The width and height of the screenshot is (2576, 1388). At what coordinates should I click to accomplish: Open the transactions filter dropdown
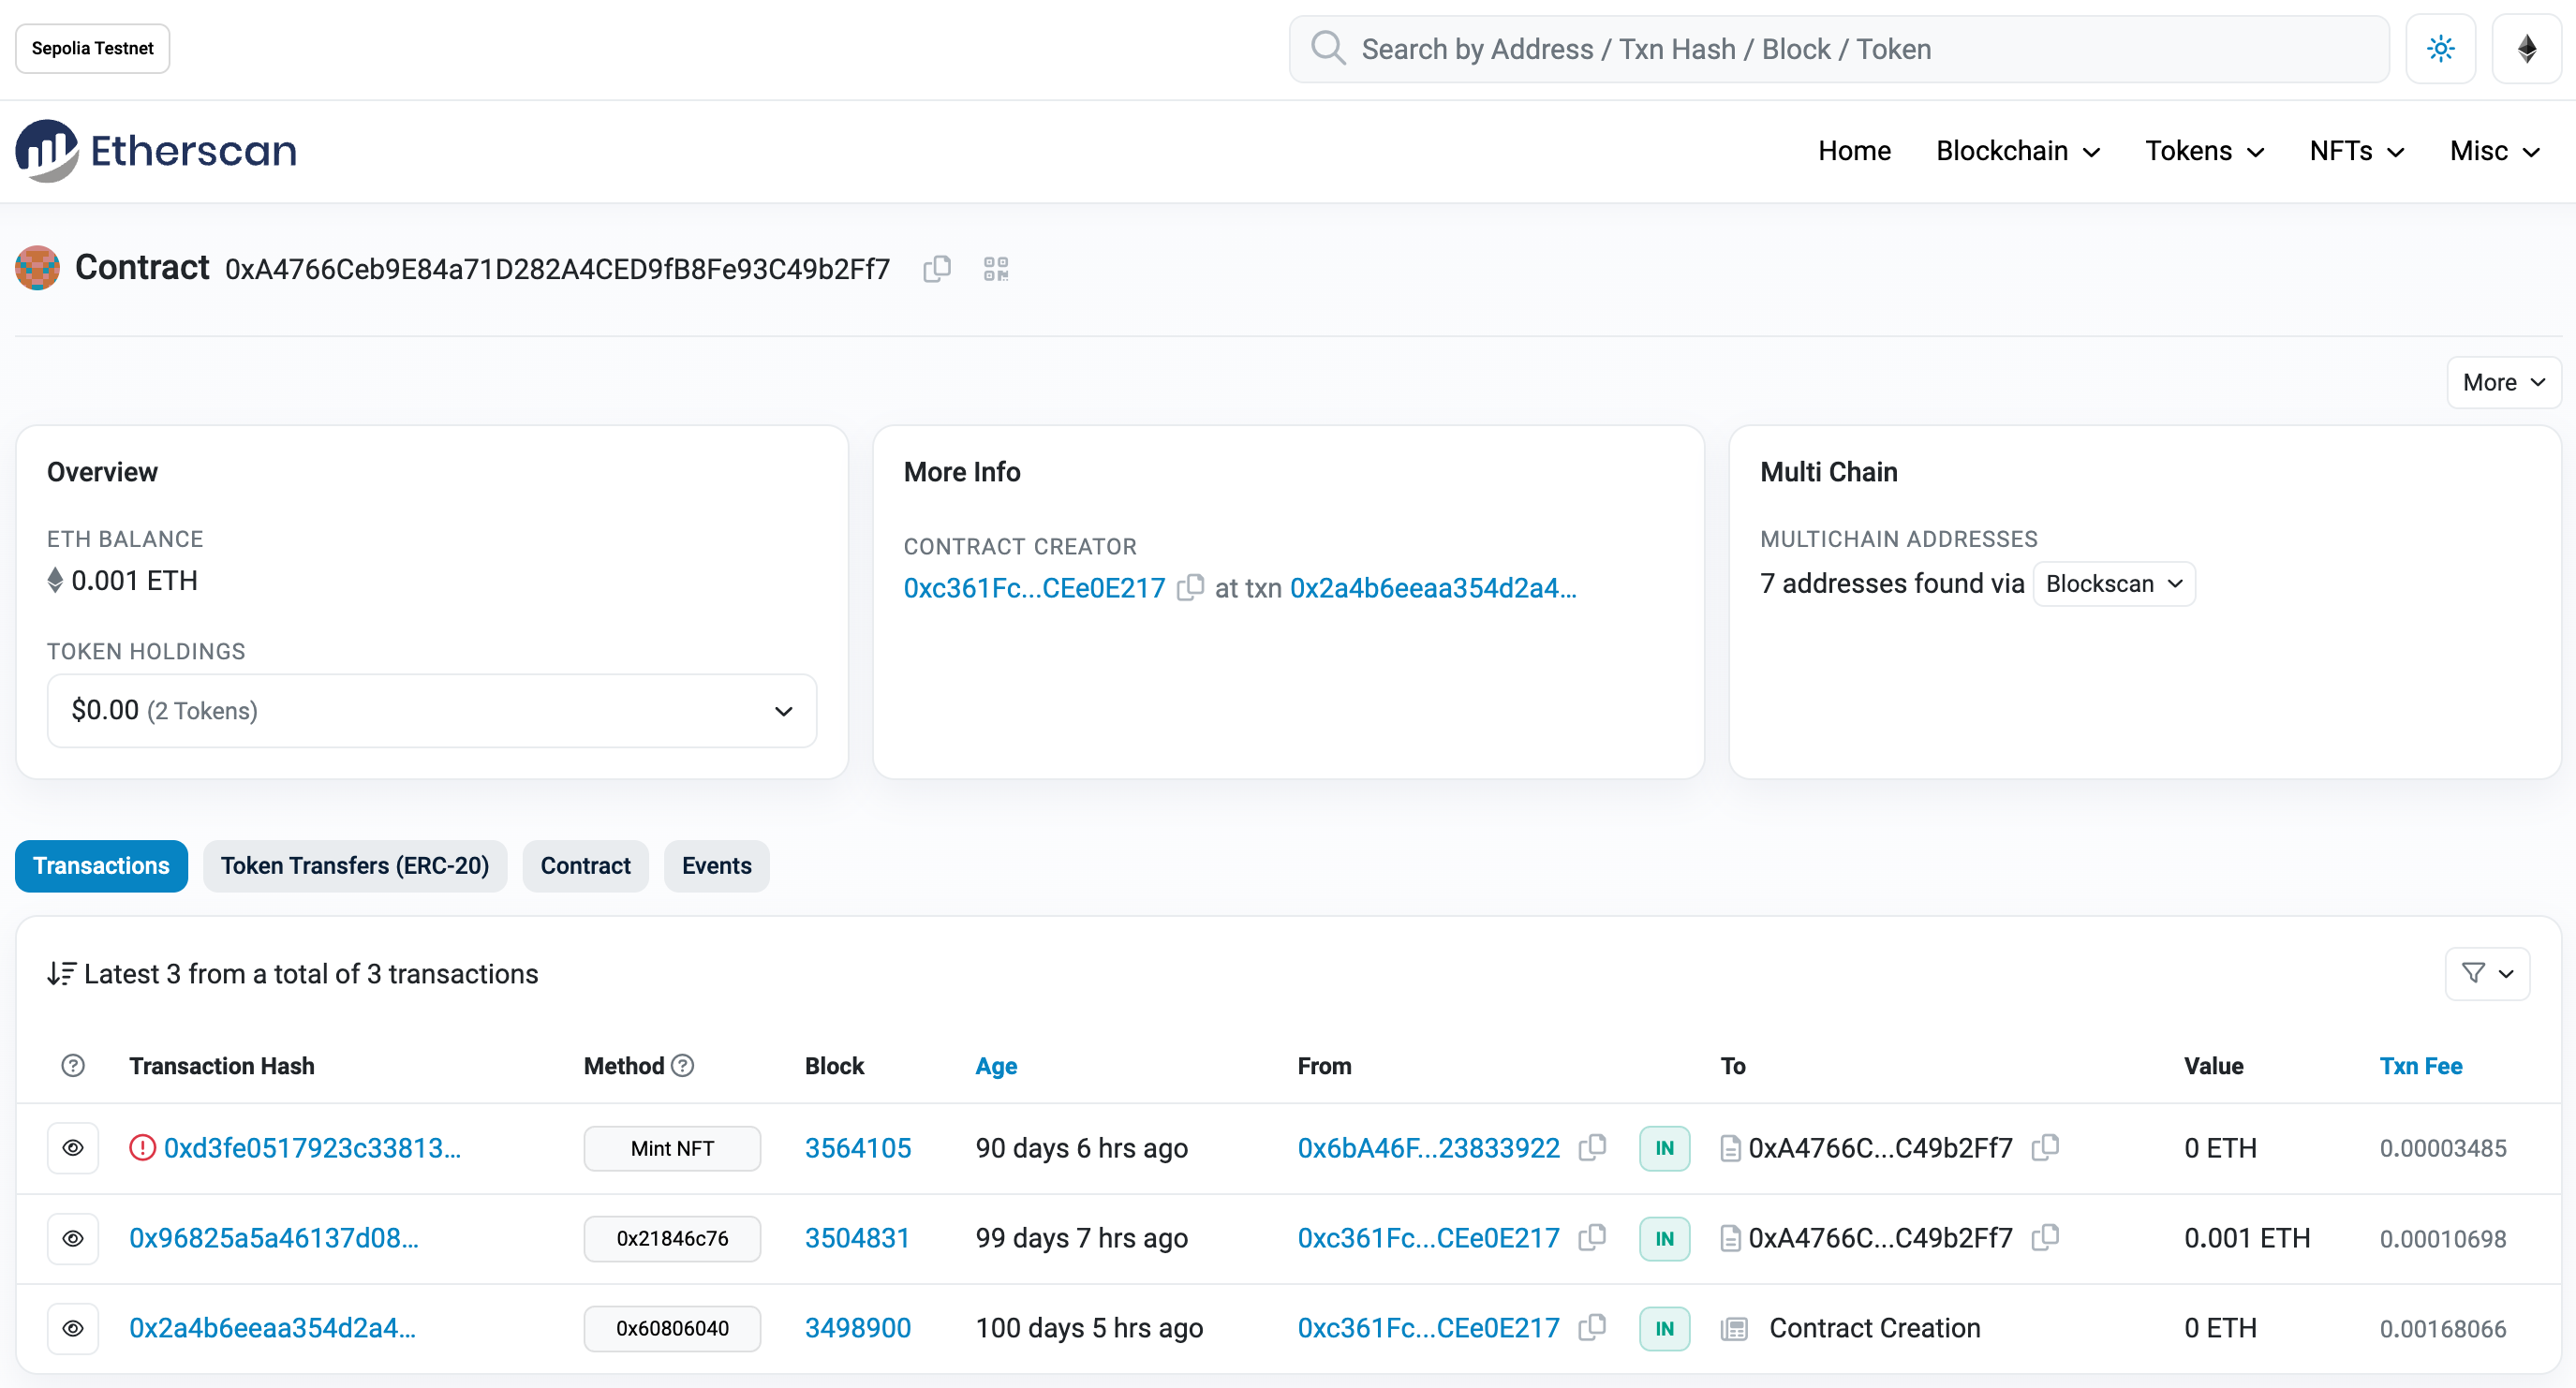point(2486,974)
